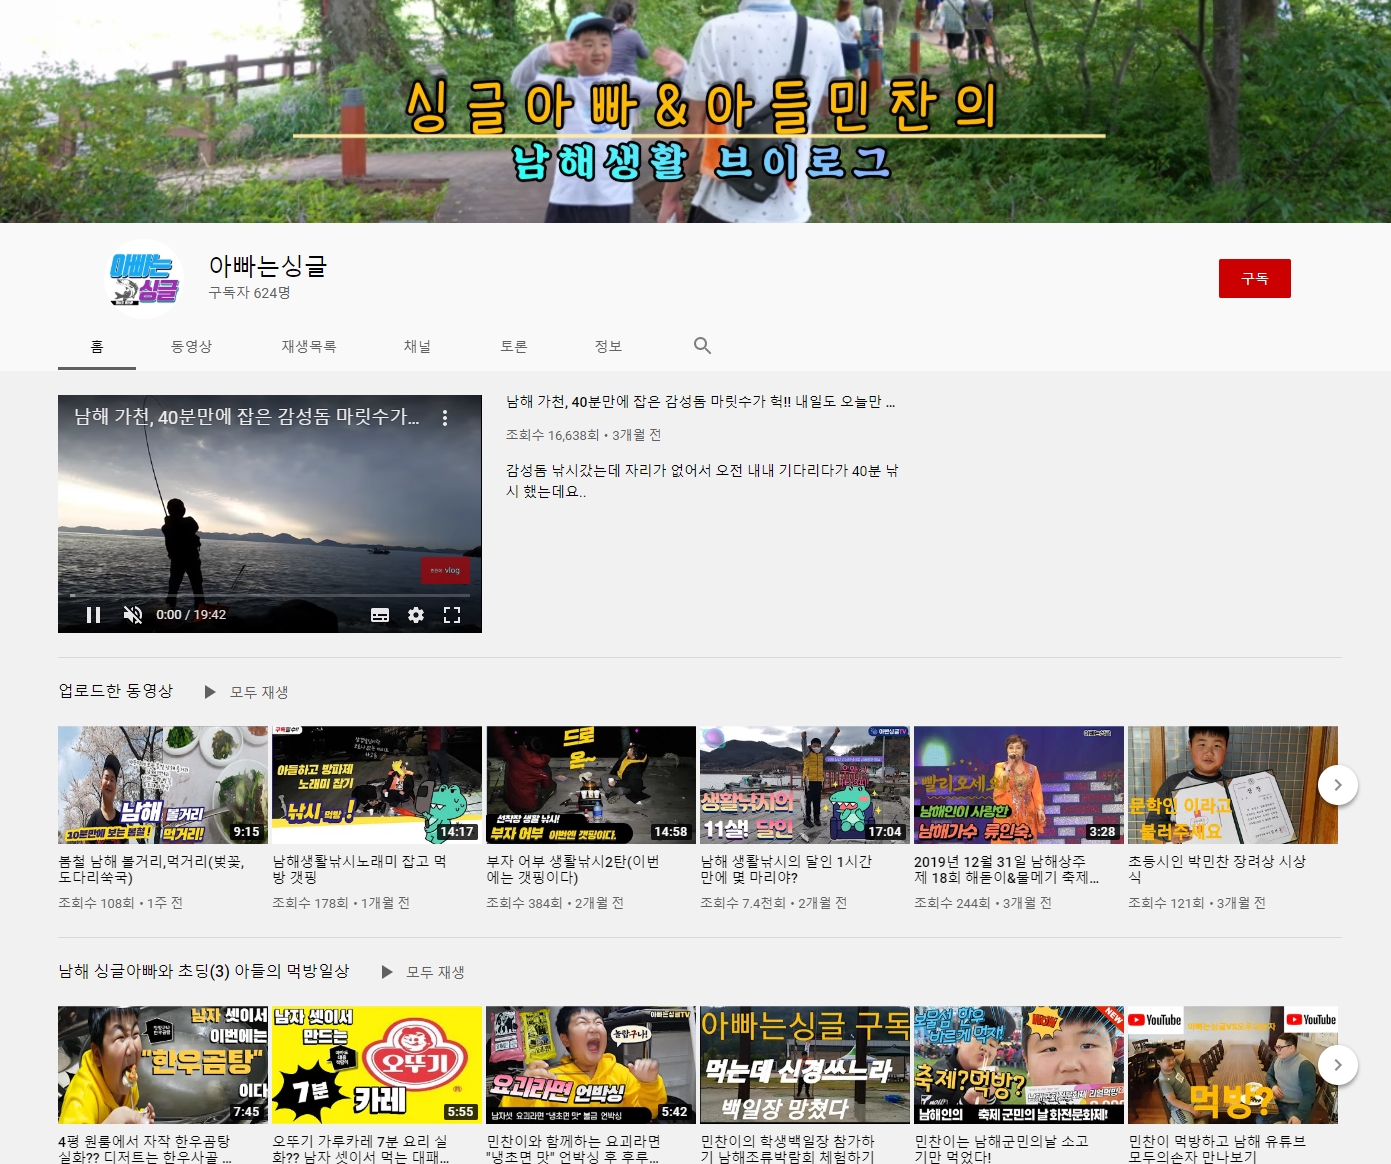Screen dimensions: 1391x1164
Task: Switch to the 동영상 tab
Action: point(191,346)
